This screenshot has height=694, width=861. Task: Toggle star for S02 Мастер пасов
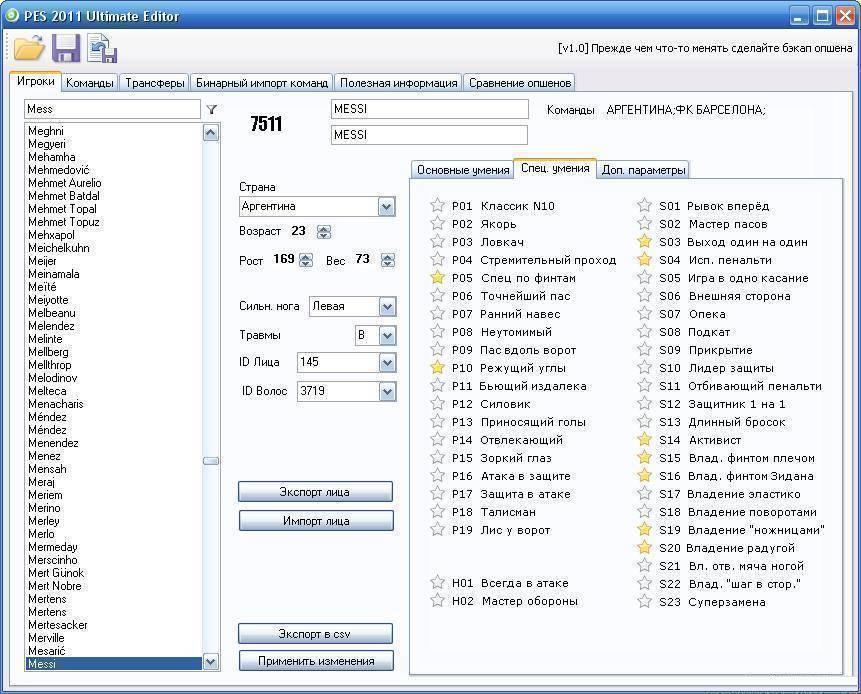click(x=644, y=224)
